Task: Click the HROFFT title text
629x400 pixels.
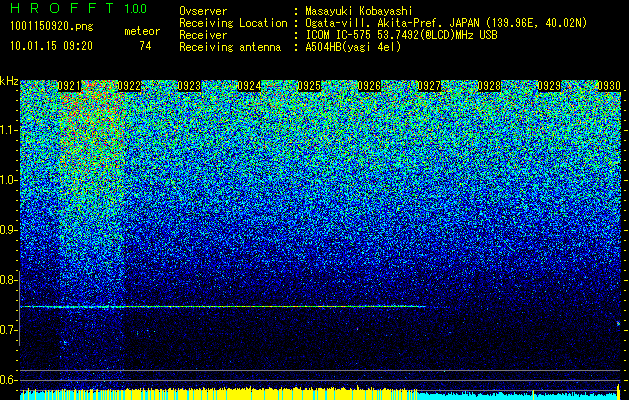Action: click(63, 8)
